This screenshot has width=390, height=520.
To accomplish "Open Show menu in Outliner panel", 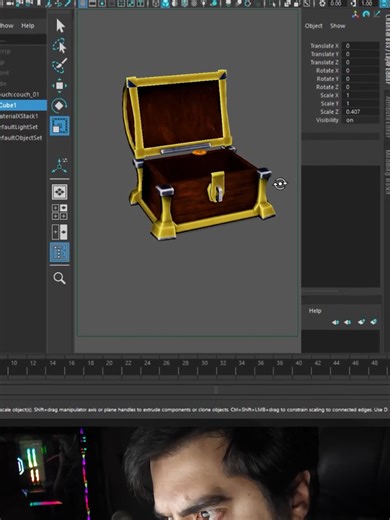I will pyautogui.click(x=7, y=26).
